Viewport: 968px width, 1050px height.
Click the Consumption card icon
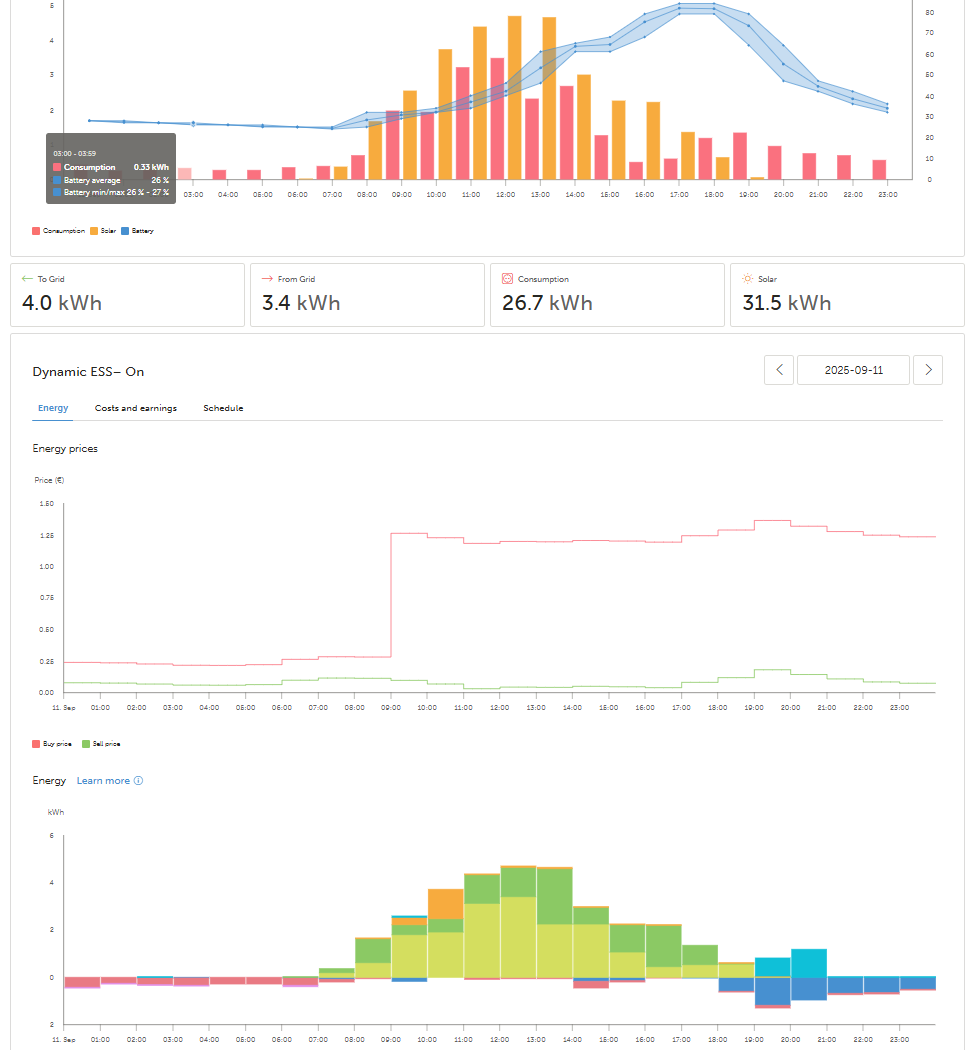coord(507,279)
